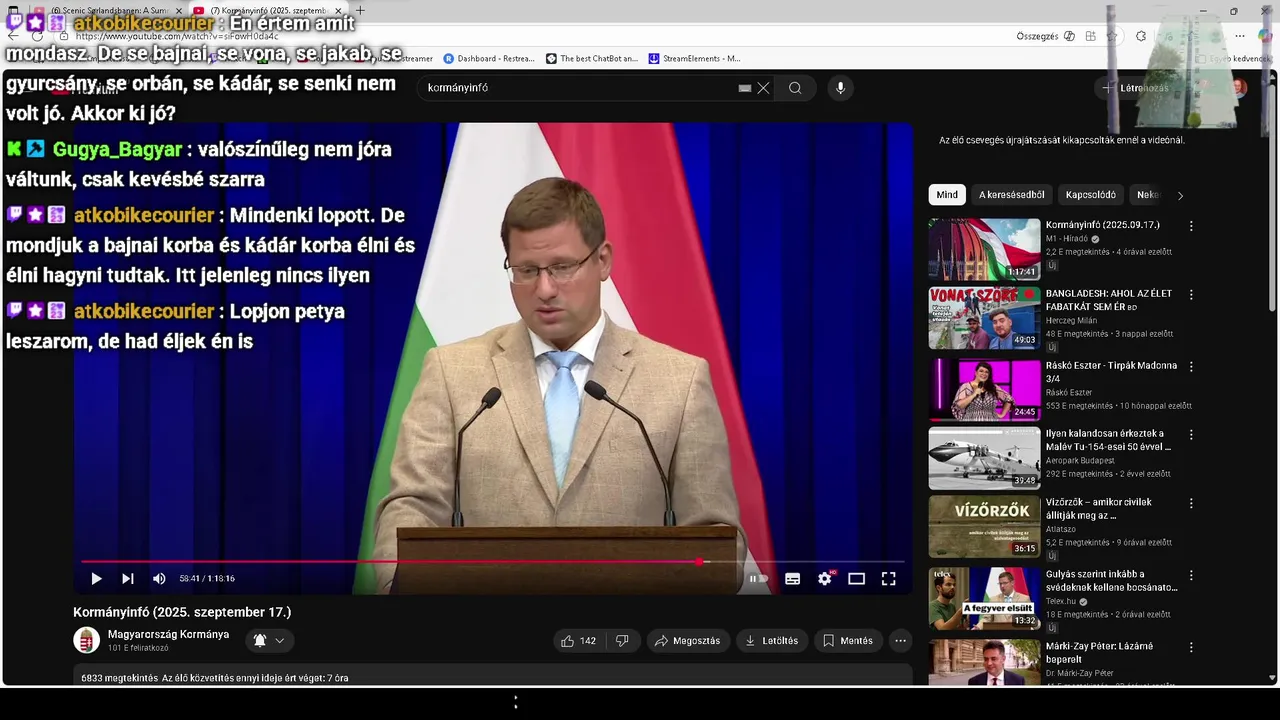Open options menu for Vízőrzők video
1280x720 pixels.
(1190, 504)
